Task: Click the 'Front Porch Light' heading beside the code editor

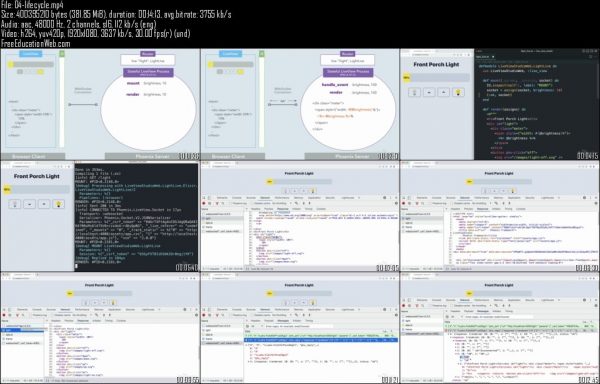Action: click(x=436, y=64)
